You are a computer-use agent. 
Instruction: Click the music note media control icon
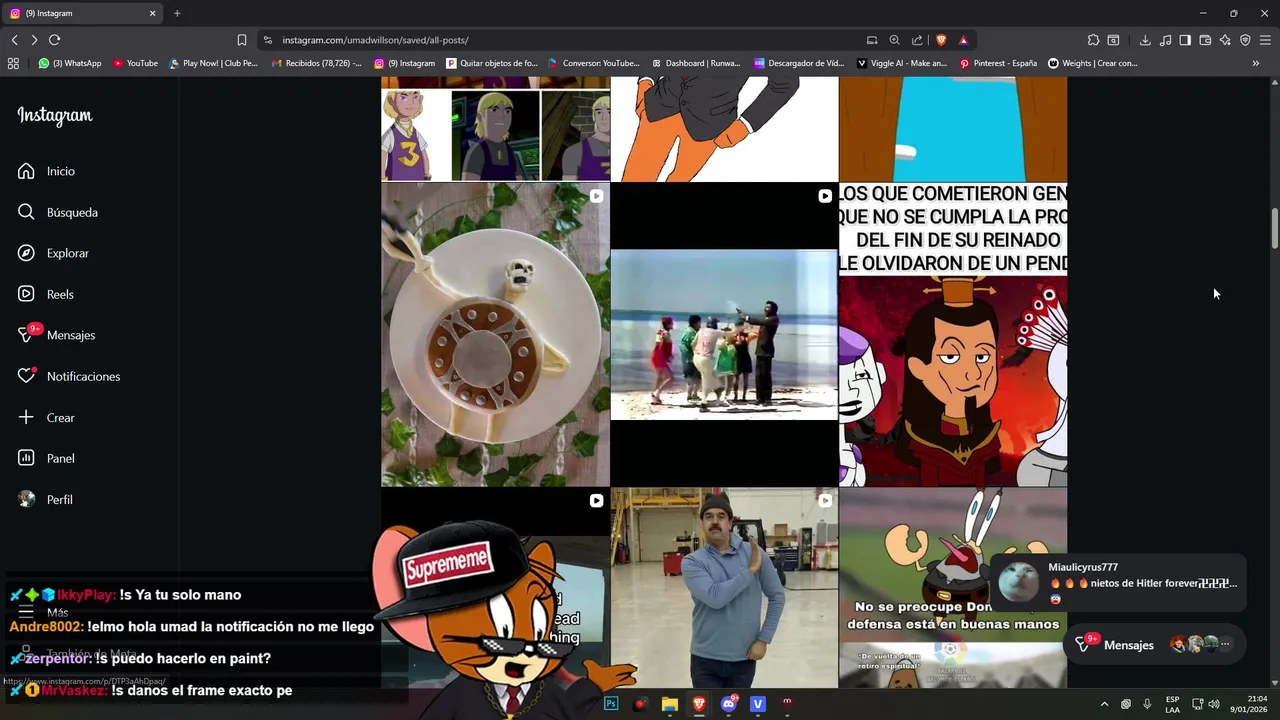tap(1165, 40)
